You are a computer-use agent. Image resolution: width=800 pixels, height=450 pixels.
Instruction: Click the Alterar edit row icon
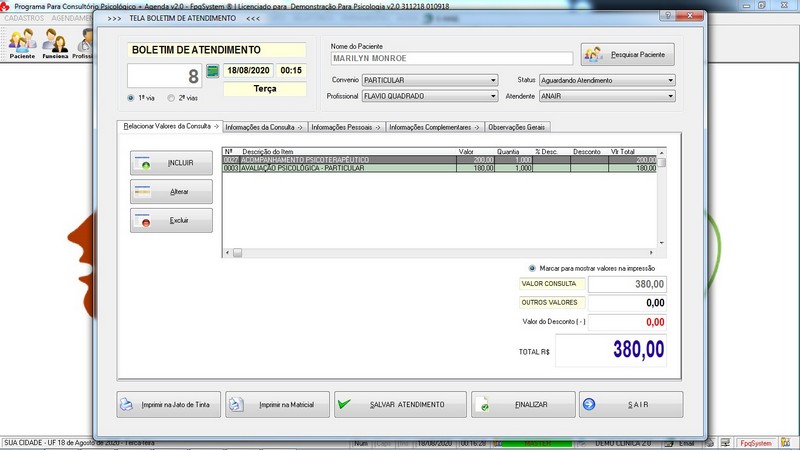click(x=142, y=192)
